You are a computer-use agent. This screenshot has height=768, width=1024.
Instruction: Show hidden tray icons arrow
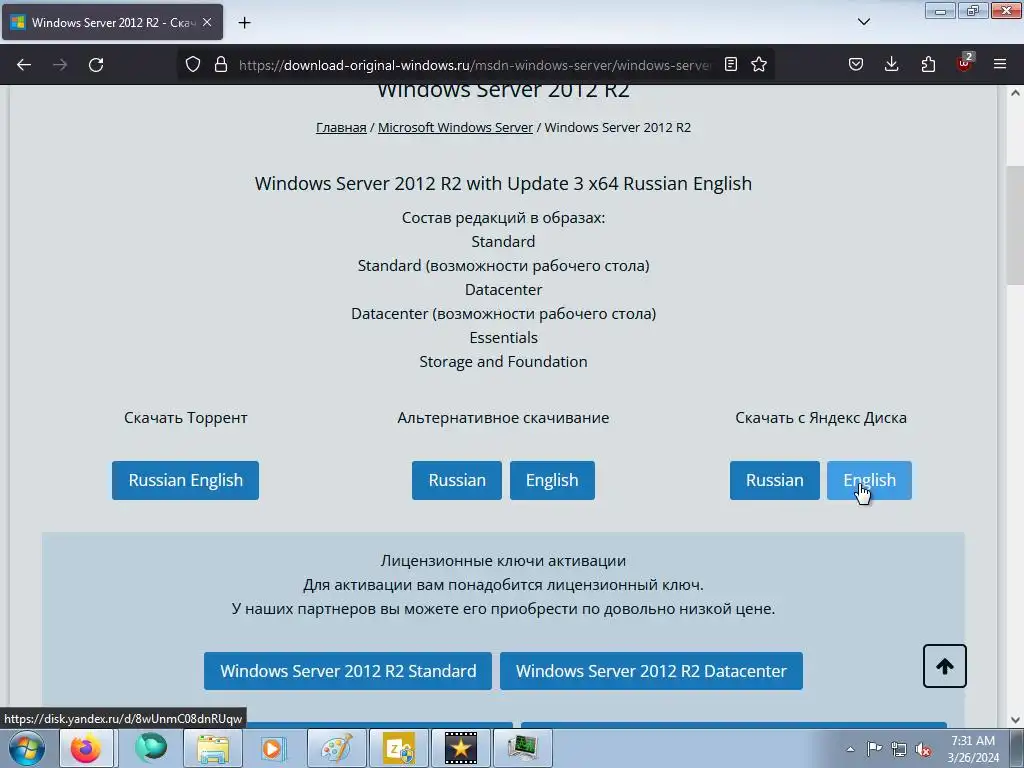click(x=850, y=749)
